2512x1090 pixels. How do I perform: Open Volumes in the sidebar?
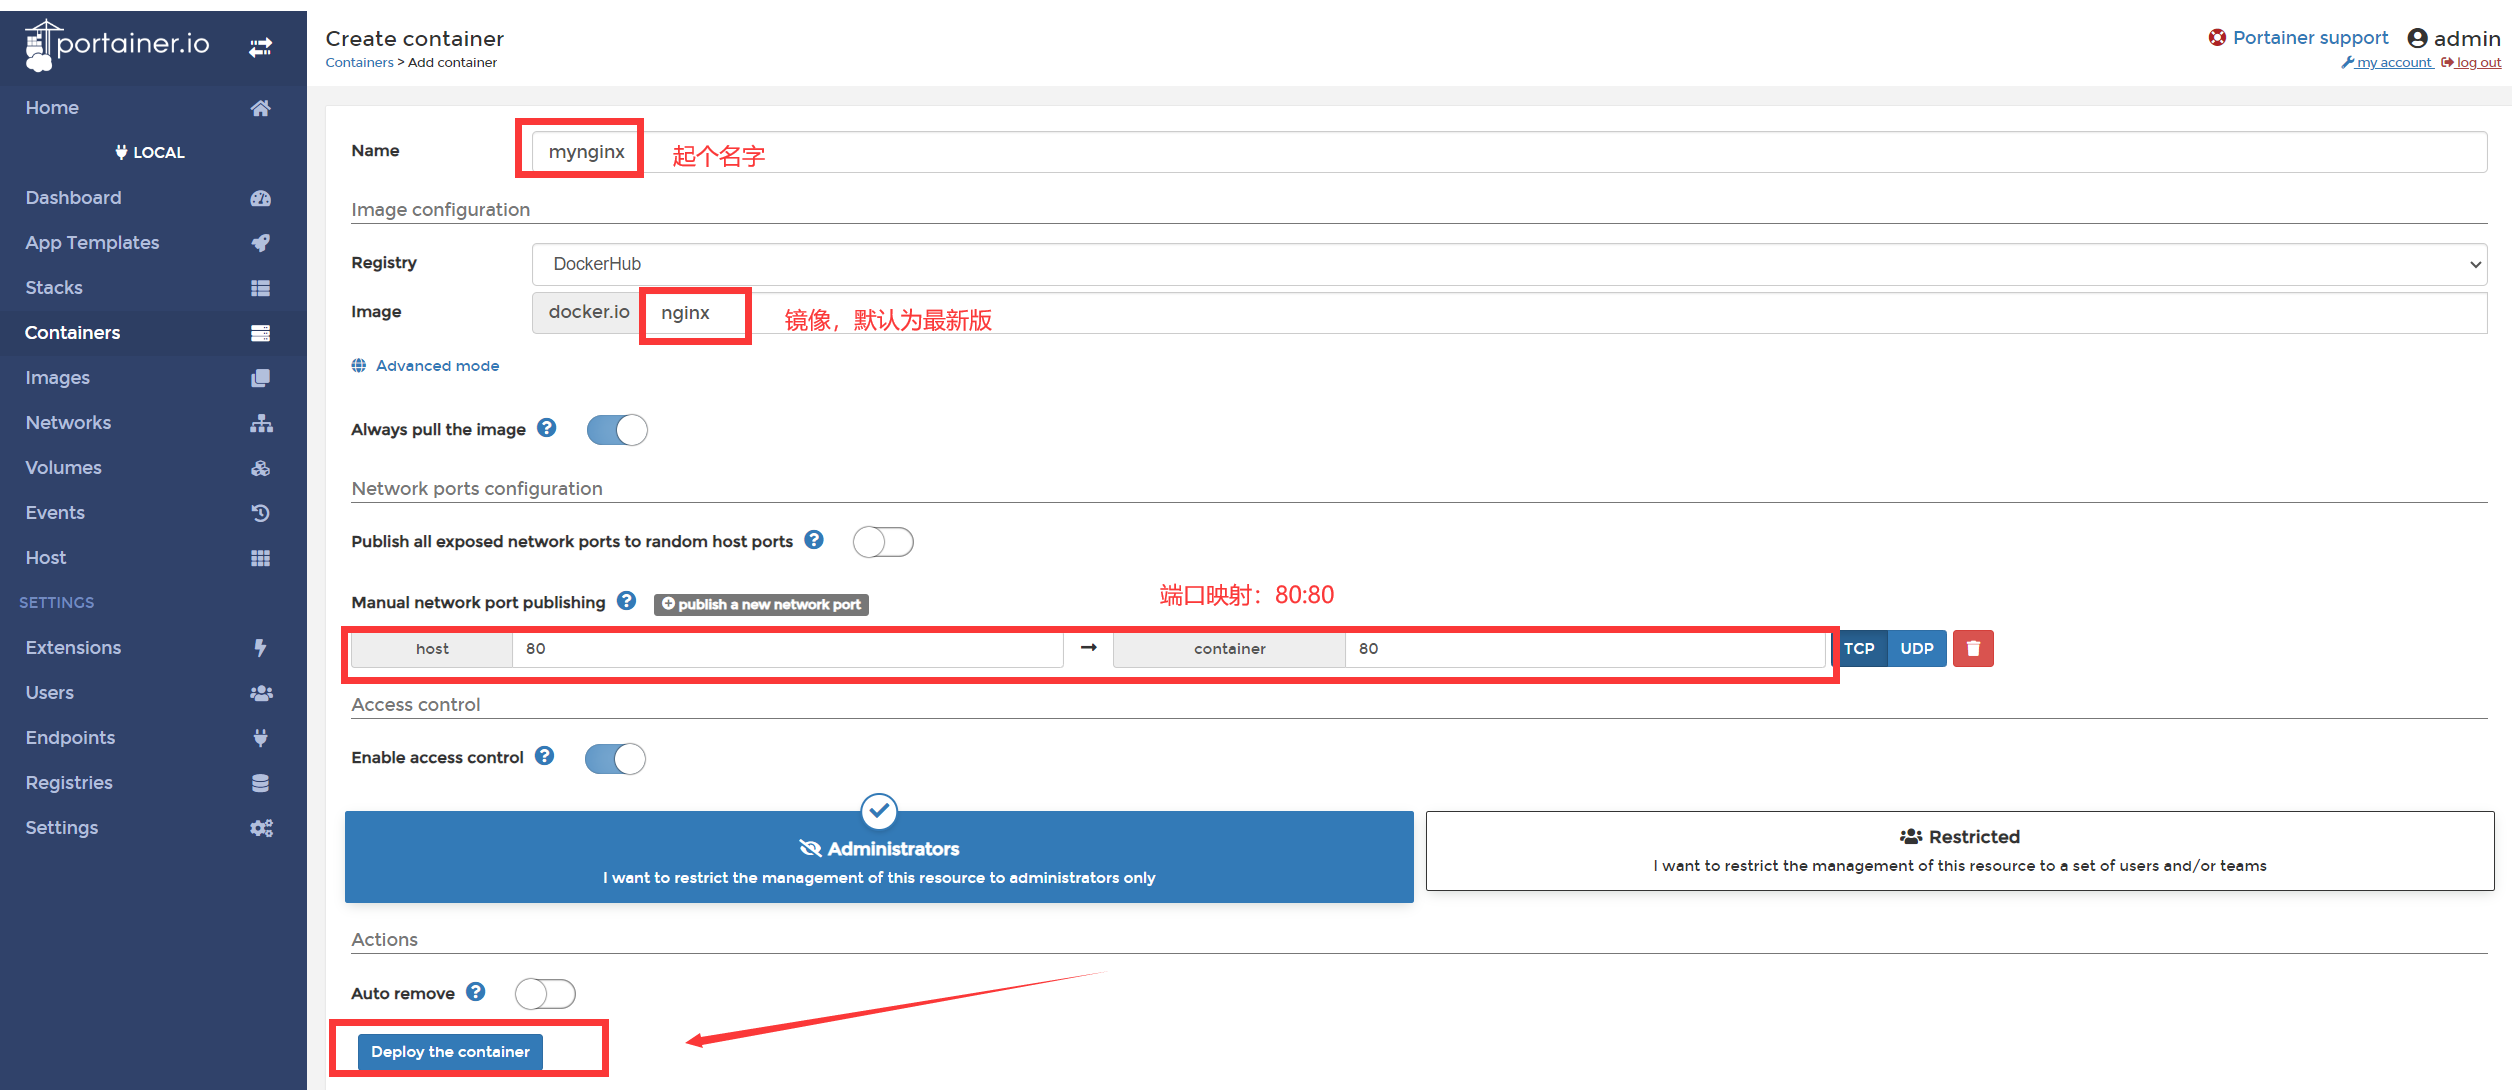(63, 468)
